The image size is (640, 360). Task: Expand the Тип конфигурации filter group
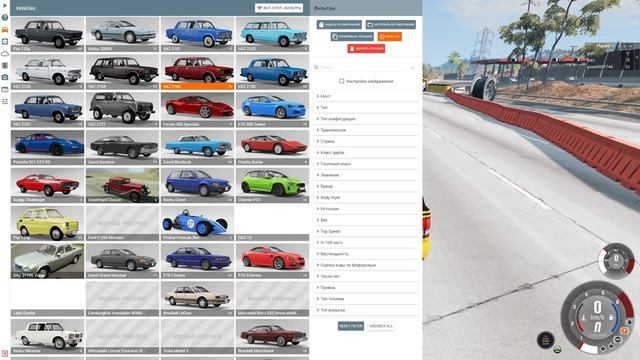point(366,119)
